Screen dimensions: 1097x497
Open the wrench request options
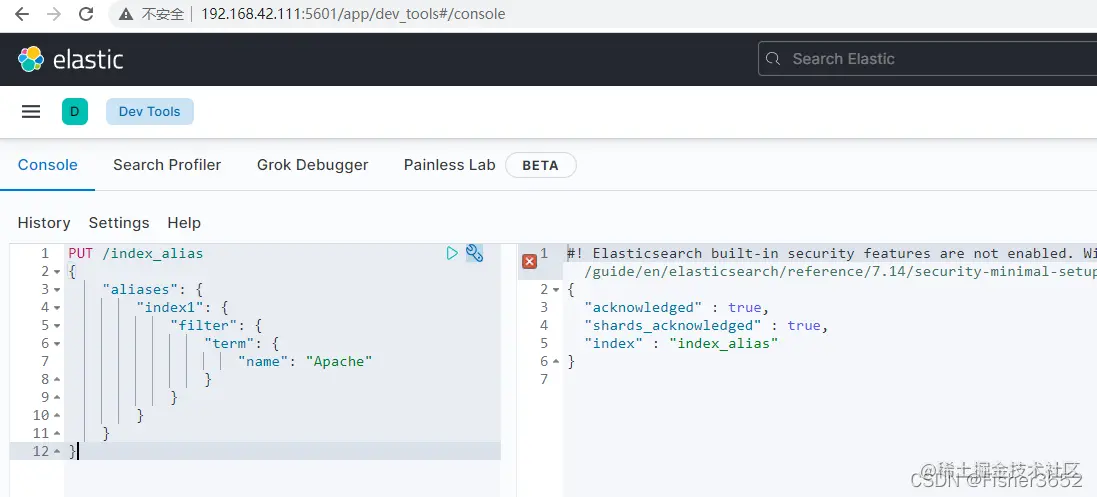[x=474, y=253]
